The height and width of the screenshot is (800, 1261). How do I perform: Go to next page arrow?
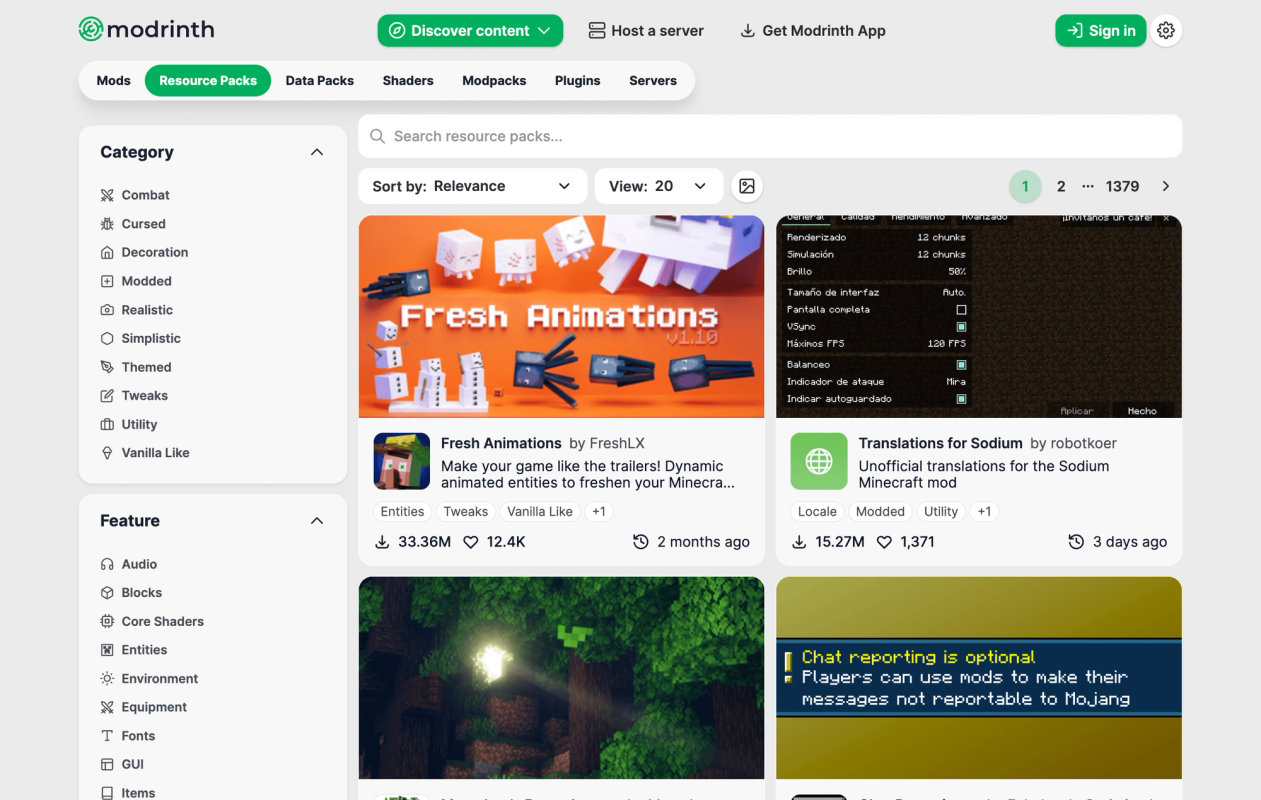click(x=1166, y=186)
